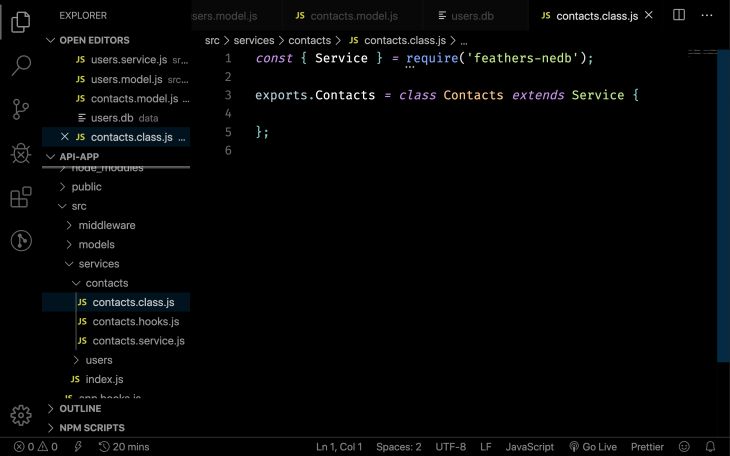The height and width of the screenshot is (456, 730).
Task: Click the feedback smiley icon
Action: 685,447
